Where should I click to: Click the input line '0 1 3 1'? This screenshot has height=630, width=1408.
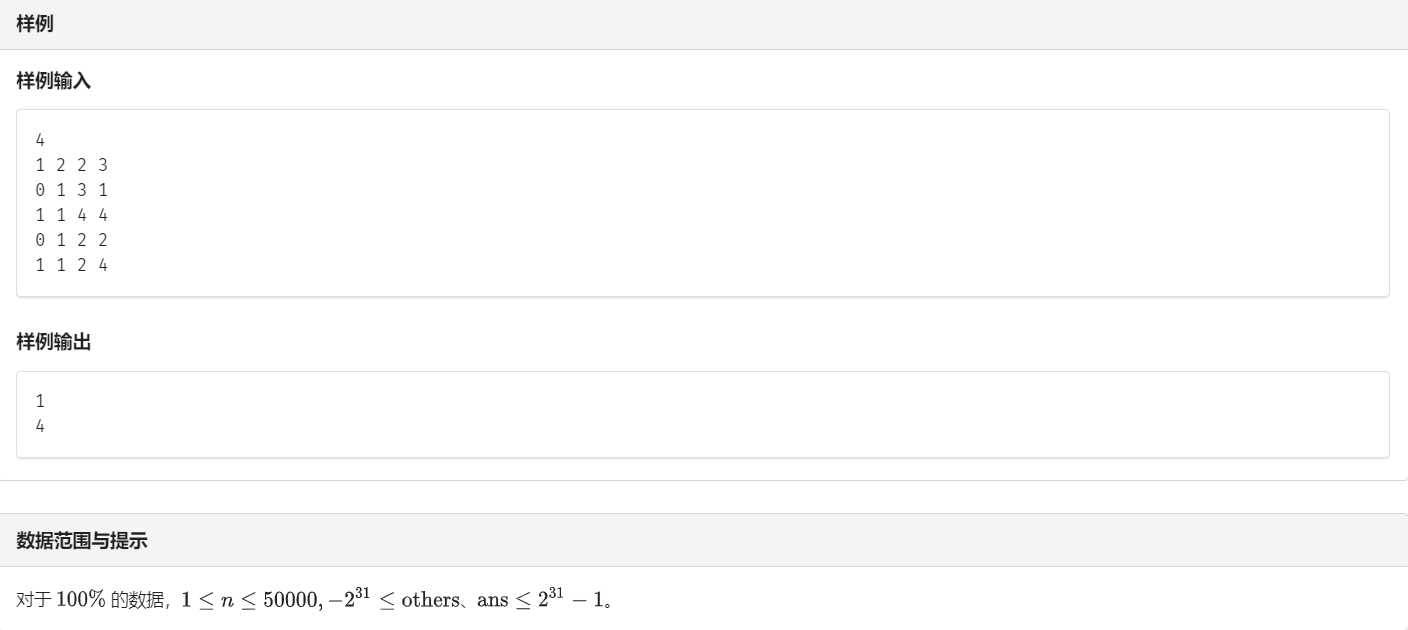pos(71,190)
